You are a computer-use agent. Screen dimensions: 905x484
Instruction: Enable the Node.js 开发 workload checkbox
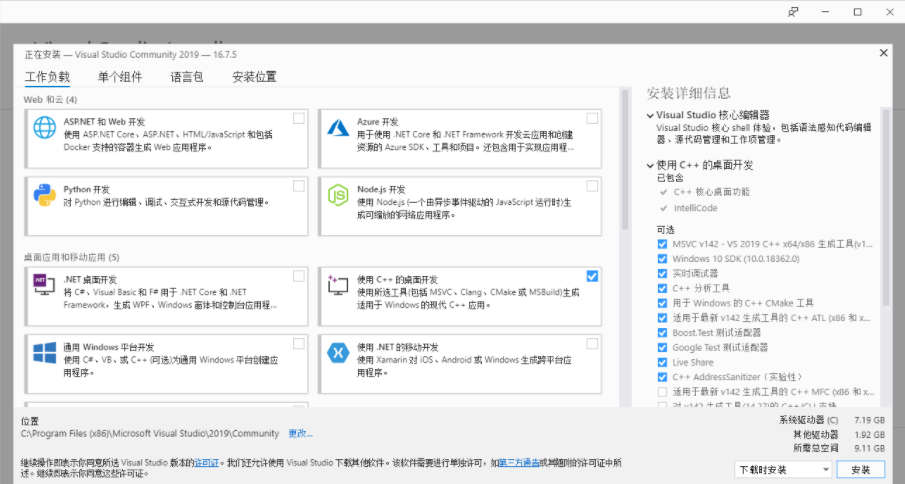592,186
